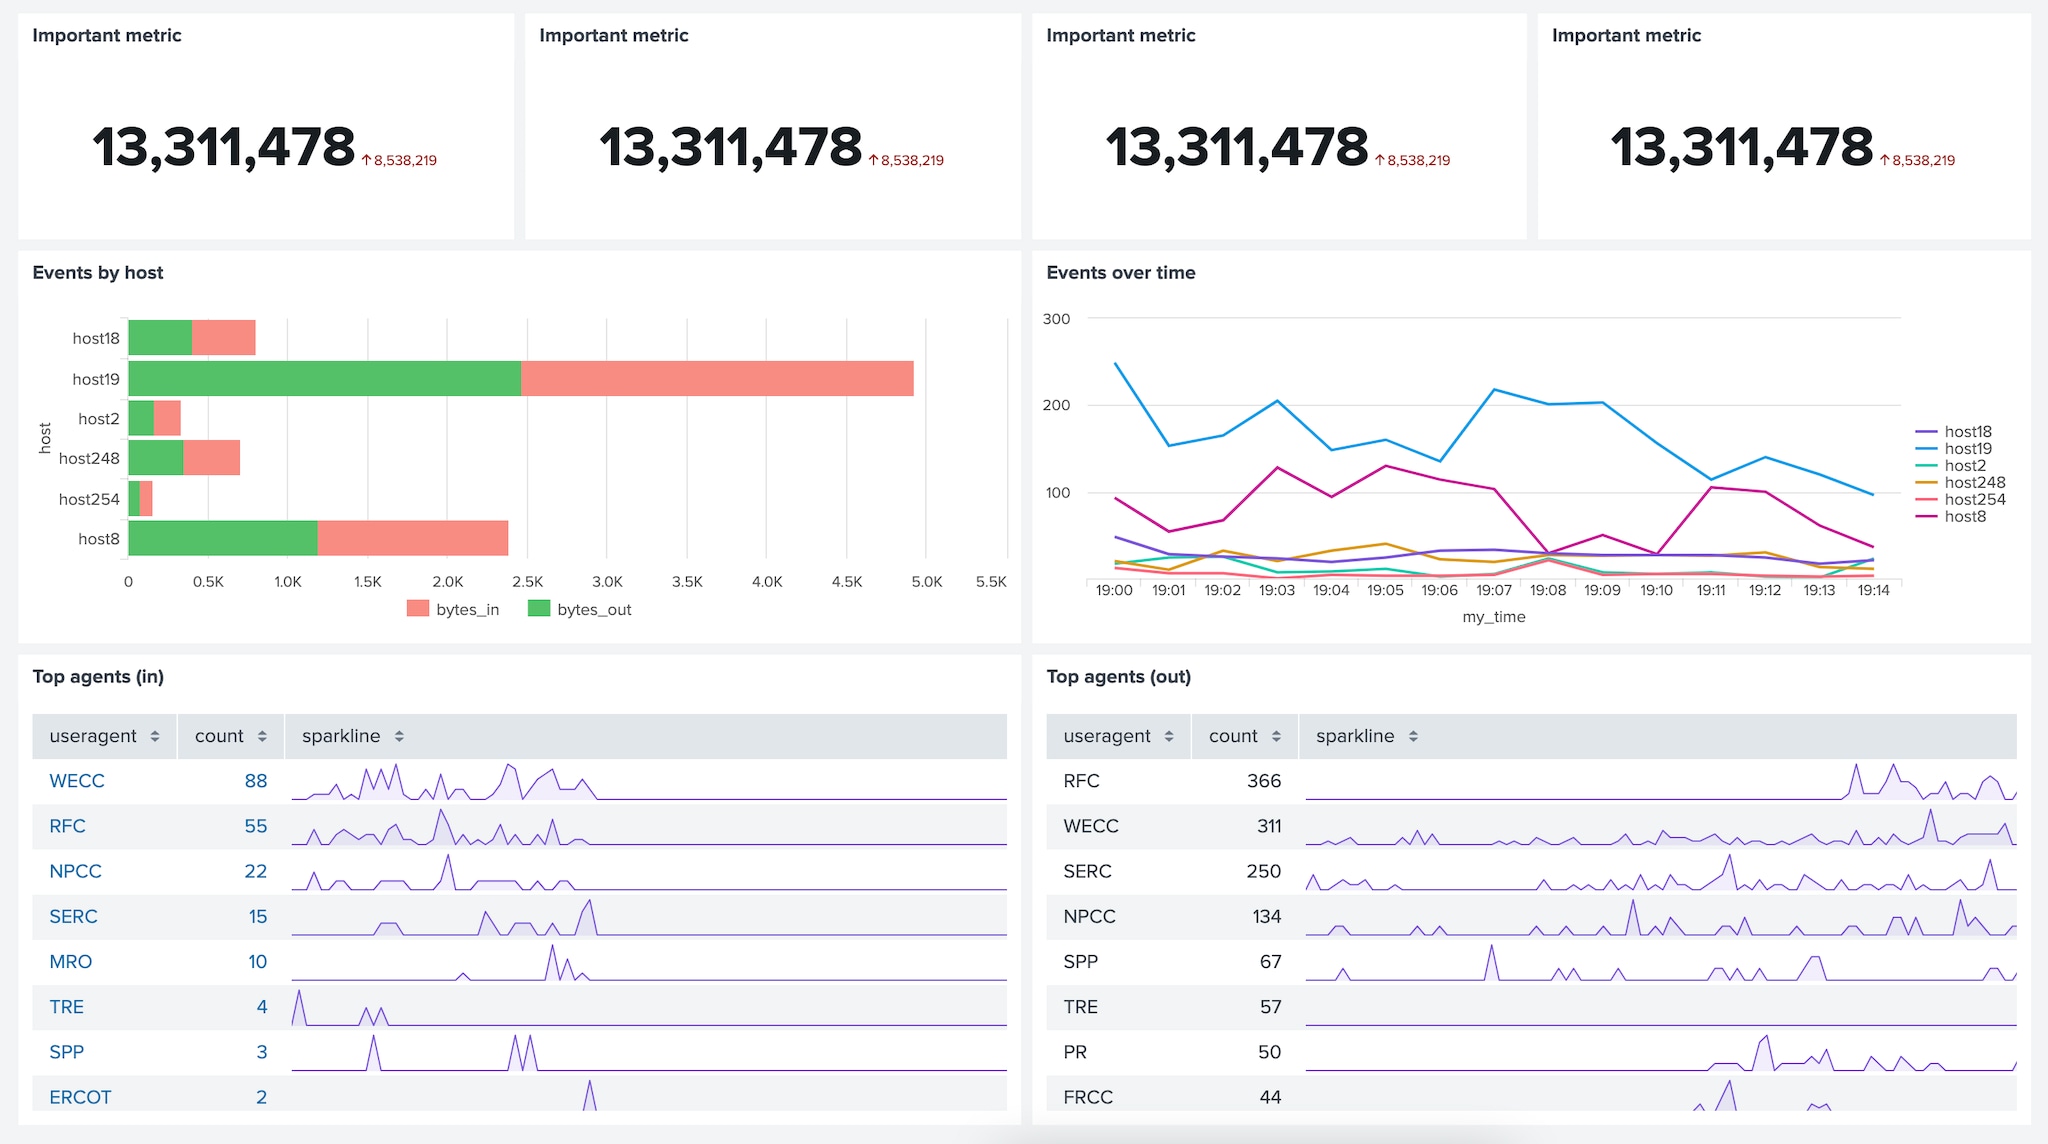Click the SERC sparkline in Top agents (out)

point(1660,873)
